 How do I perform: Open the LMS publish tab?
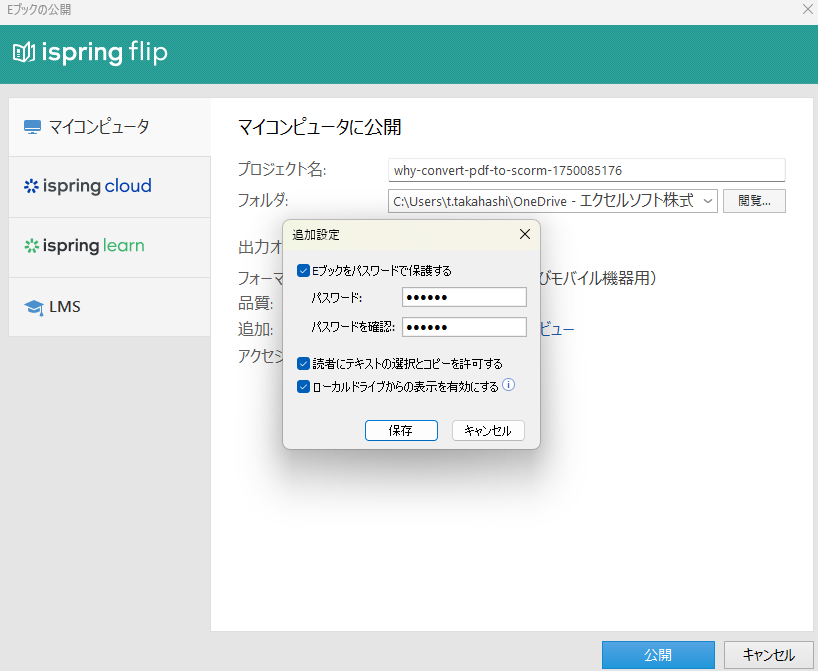pos(110,307)
